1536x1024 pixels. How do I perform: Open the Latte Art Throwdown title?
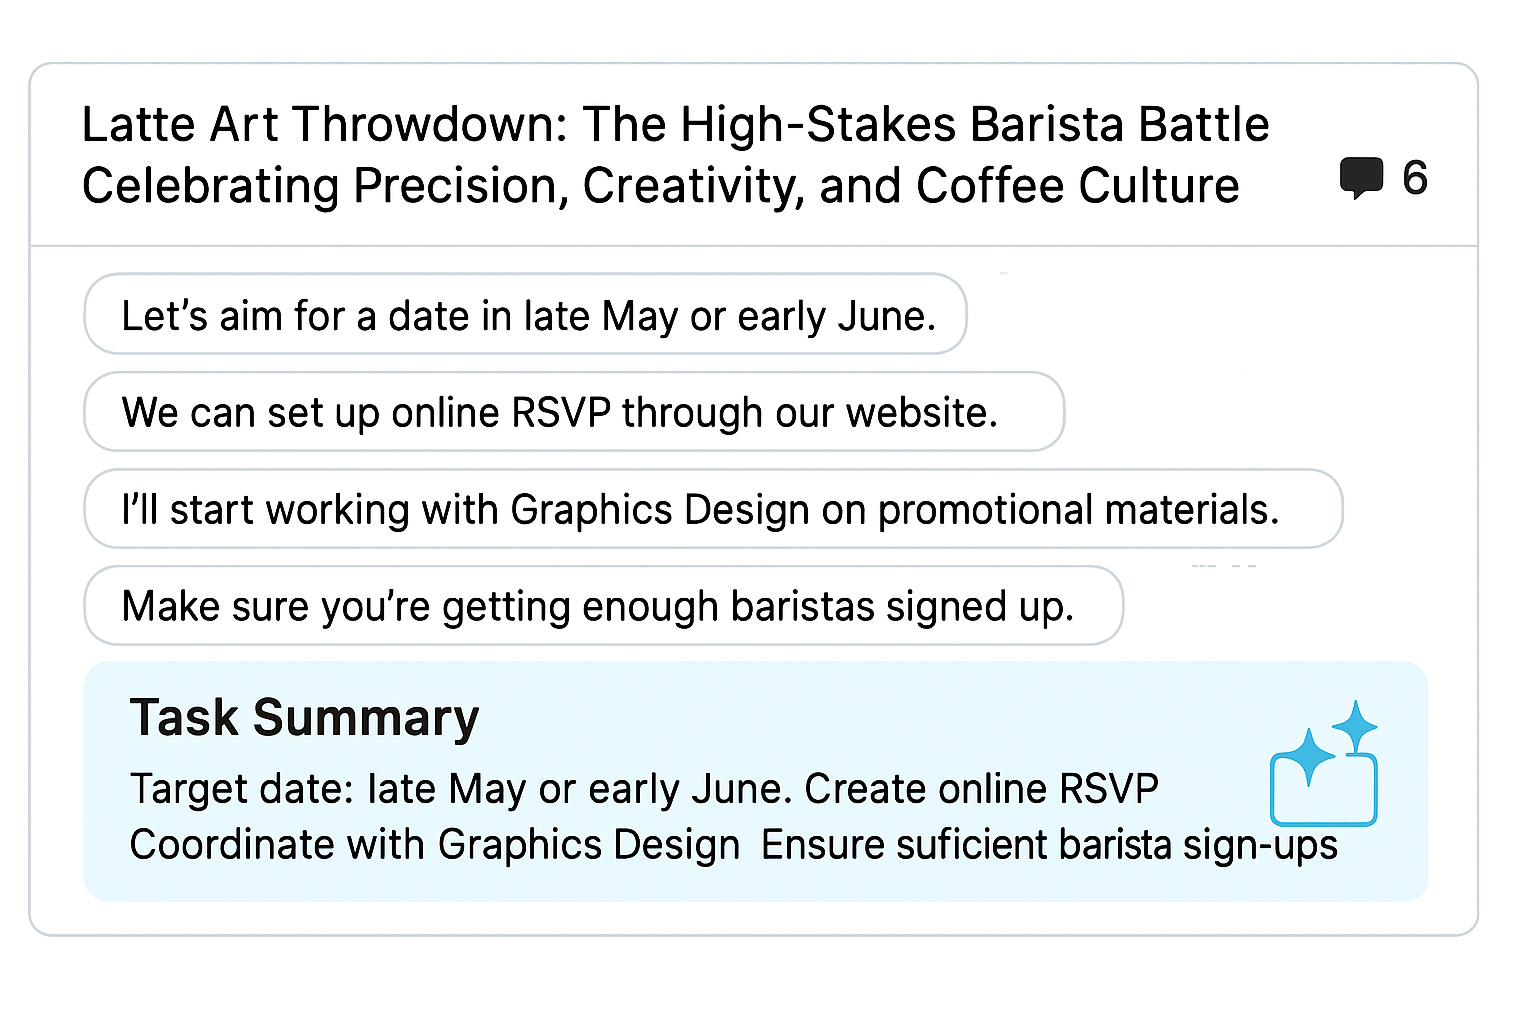click(675, 125)
